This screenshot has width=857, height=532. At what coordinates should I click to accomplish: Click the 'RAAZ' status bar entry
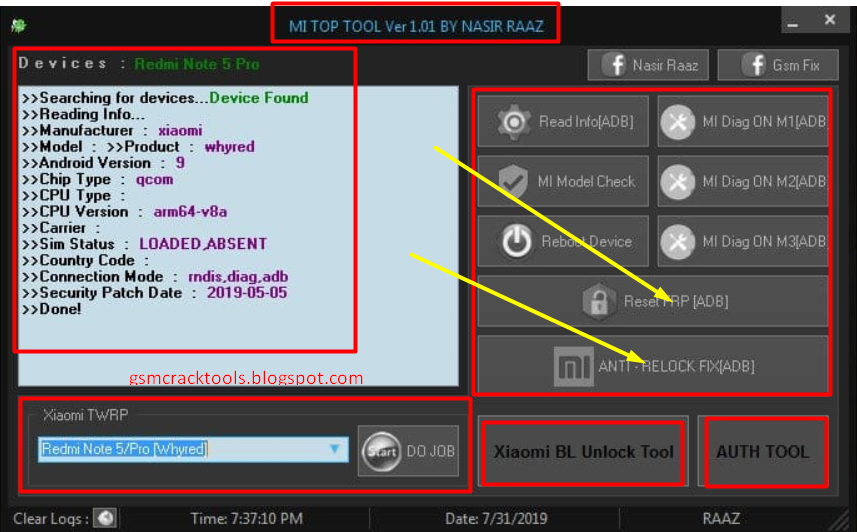721,518
